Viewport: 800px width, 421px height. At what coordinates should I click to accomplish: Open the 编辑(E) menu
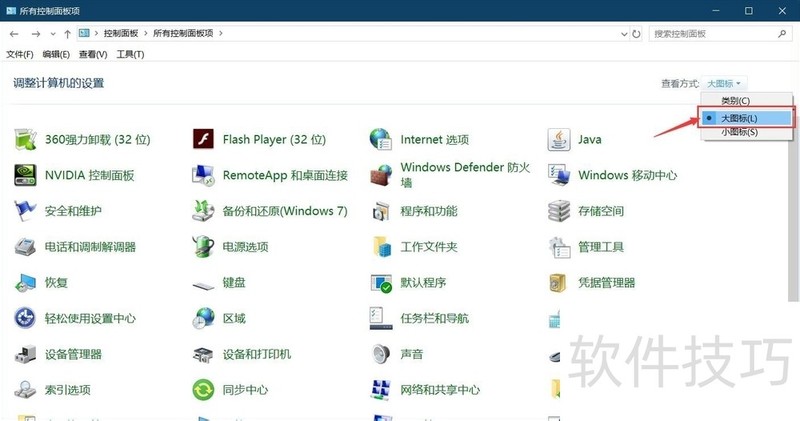pyautogui.click(x=56, y=54)
